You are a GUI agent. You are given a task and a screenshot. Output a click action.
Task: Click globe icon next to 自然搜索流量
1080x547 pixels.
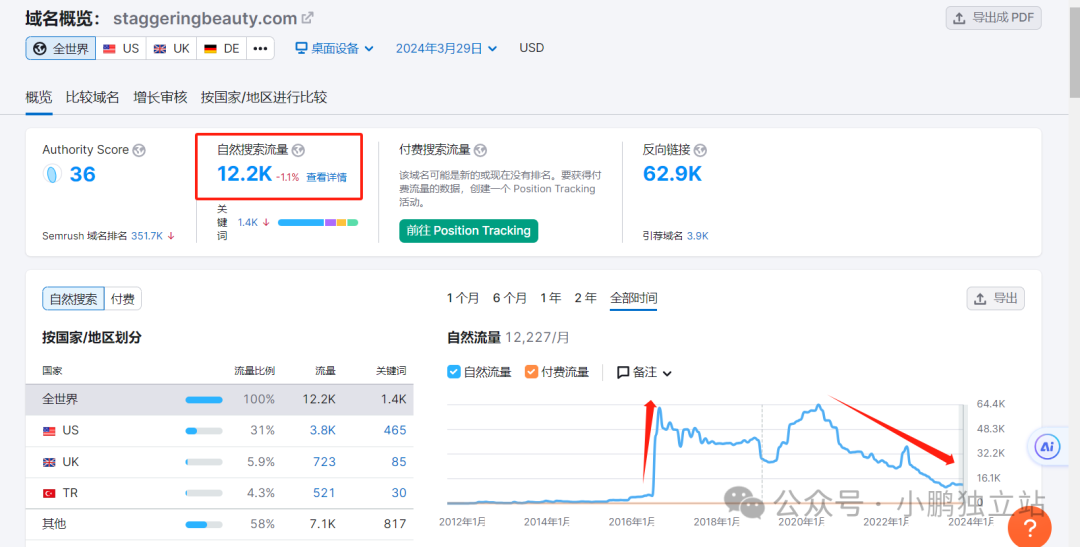tap(298, 150)
